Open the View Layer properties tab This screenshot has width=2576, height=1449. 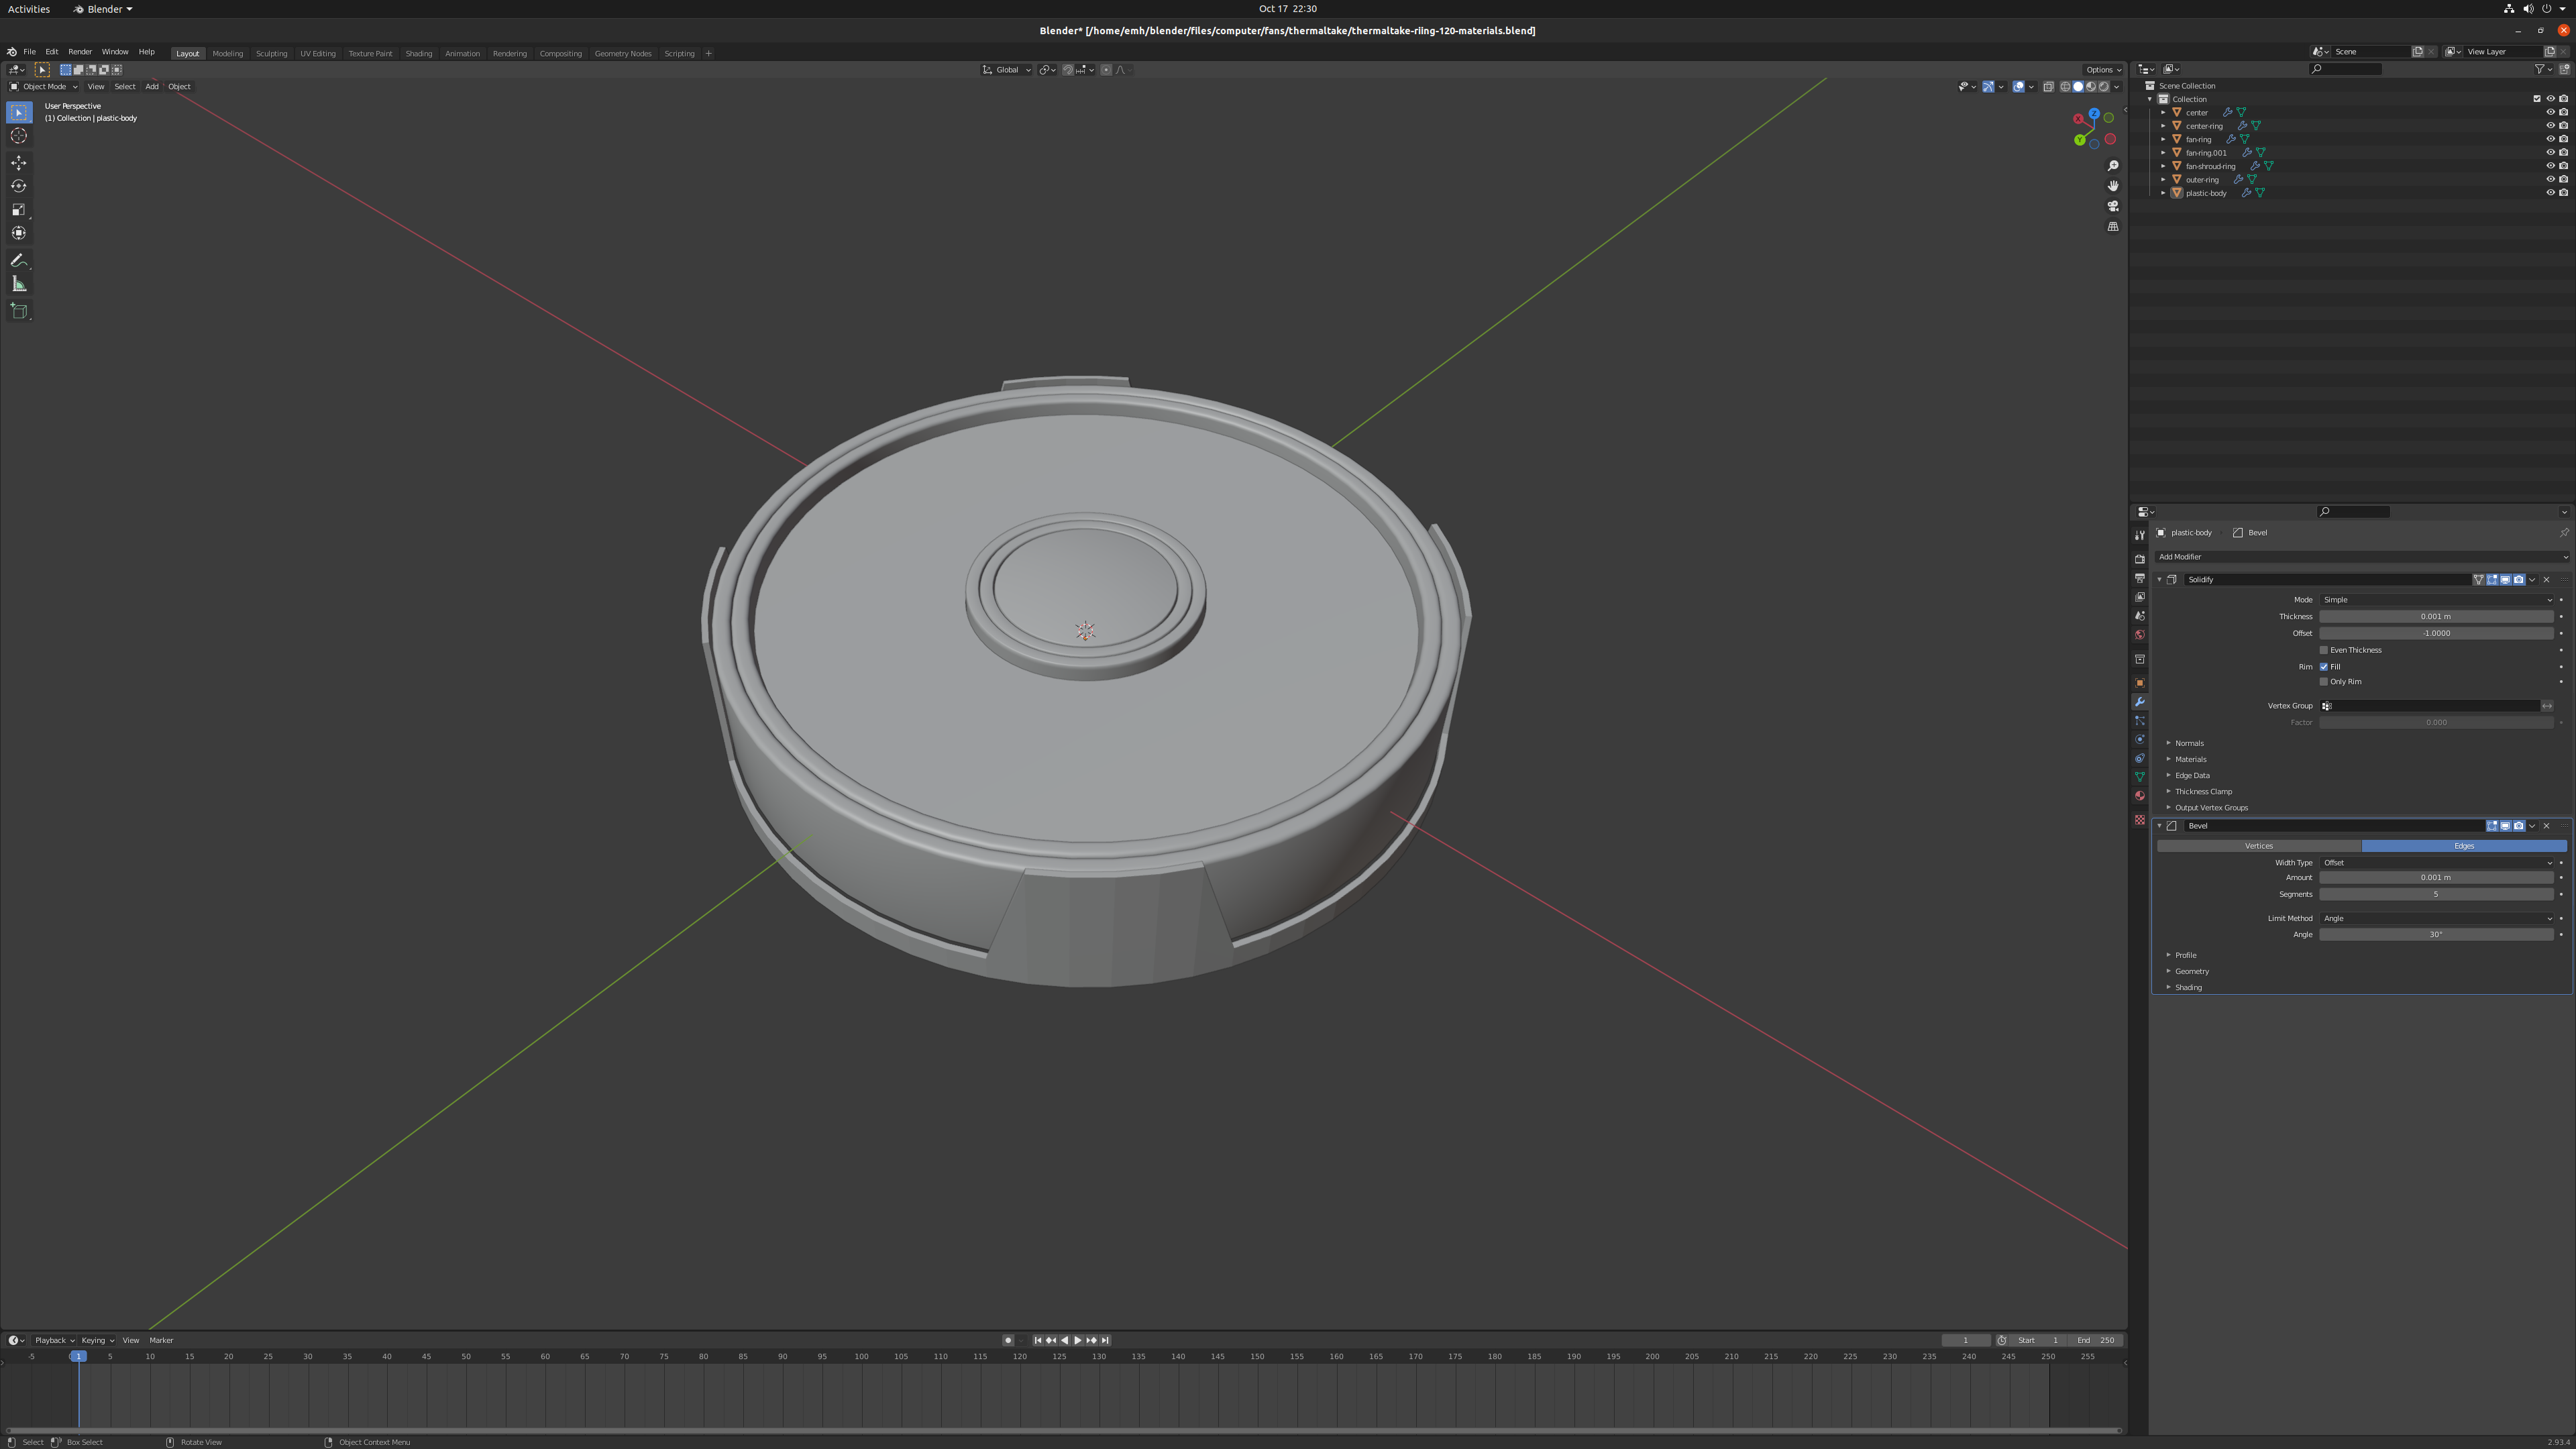2140,597
